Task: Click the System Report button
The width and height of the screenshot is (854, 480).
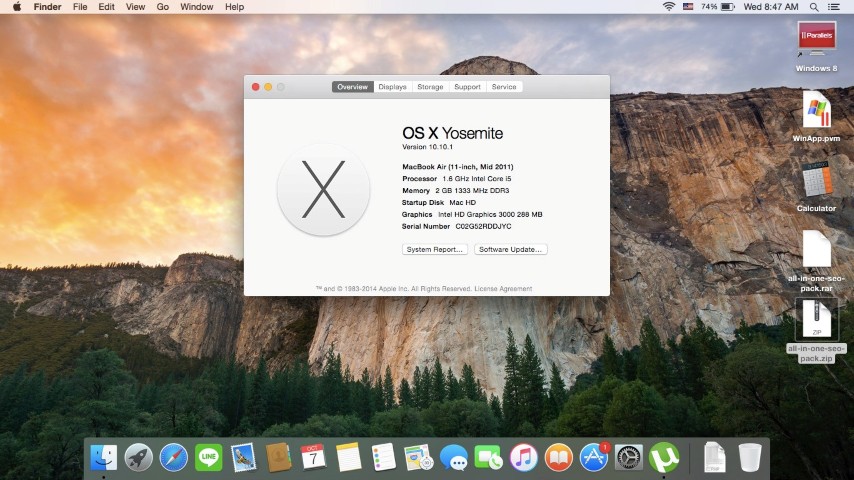Action: click(x=435, y=249)
